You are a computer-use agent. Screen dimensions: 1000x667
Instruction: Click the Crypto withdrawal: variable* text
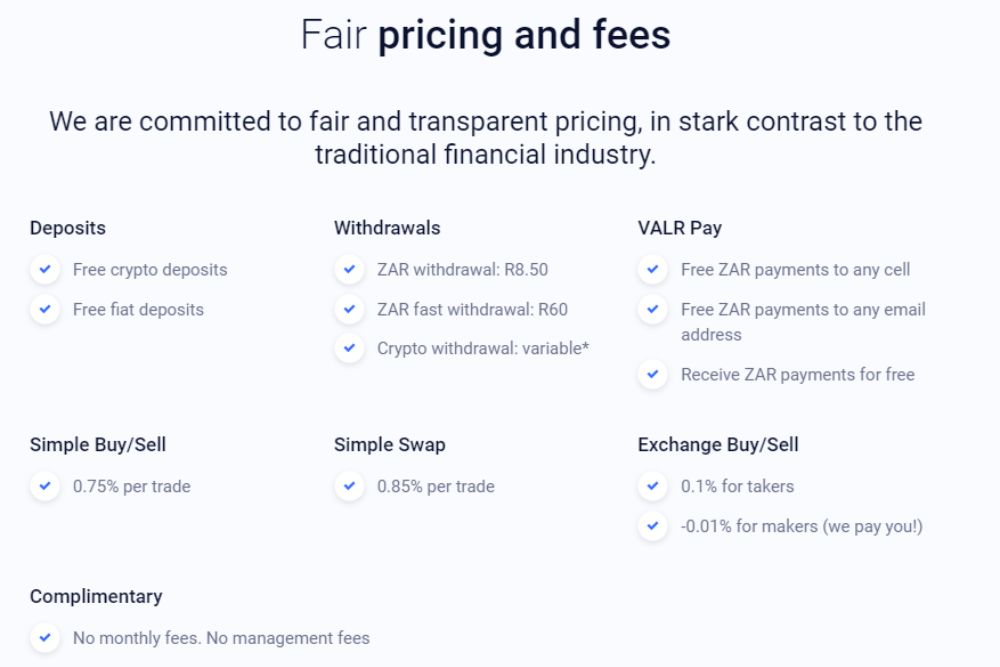tap(483, 349)
